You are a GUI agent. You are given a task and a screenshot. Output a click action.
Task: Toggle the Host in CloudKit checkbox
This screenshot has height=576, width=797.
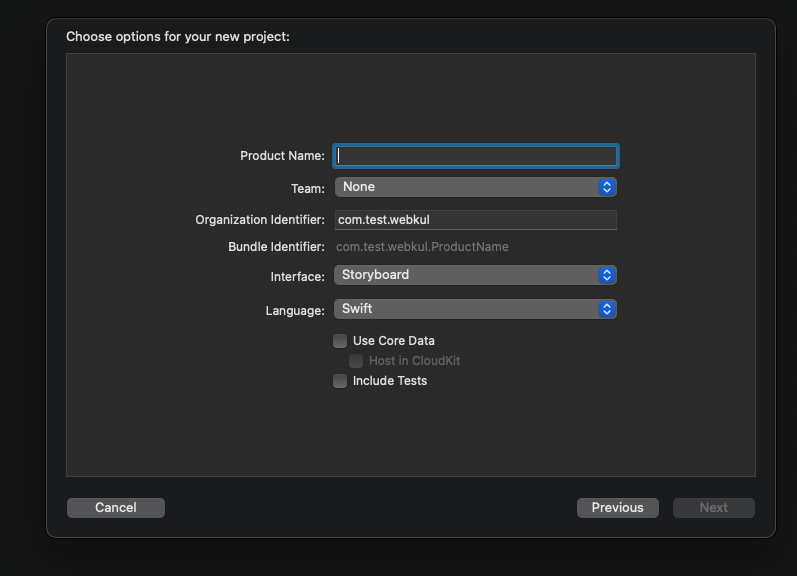click(x=356, y=361)
